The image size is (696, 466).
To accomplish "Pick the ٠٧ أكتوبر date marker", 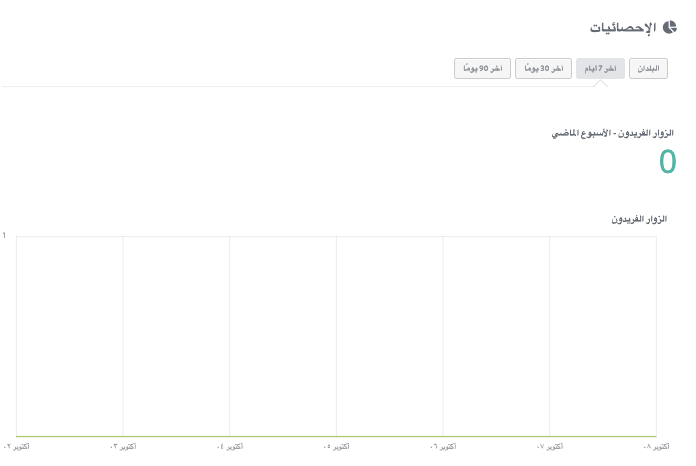I will point(550,446).
